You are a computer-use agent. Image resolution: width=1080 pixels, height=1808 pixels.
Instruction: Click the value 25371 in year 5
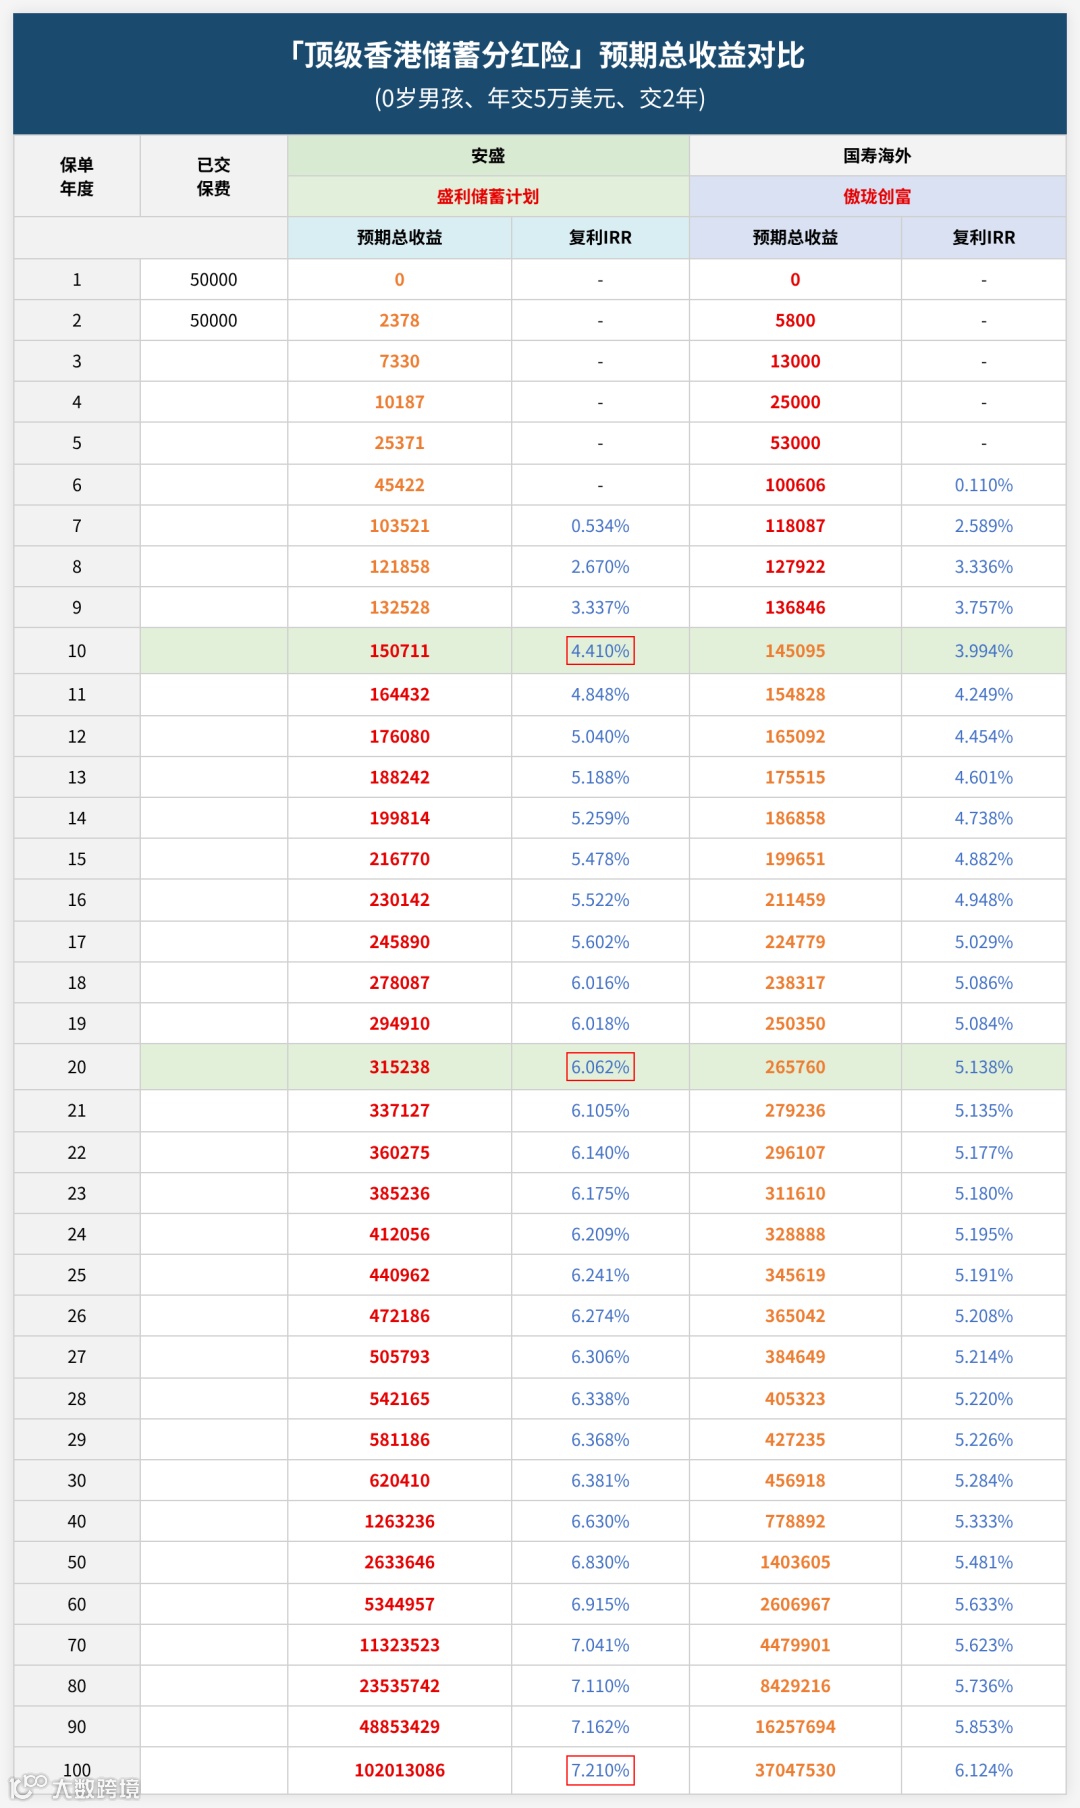pos(399,444)
